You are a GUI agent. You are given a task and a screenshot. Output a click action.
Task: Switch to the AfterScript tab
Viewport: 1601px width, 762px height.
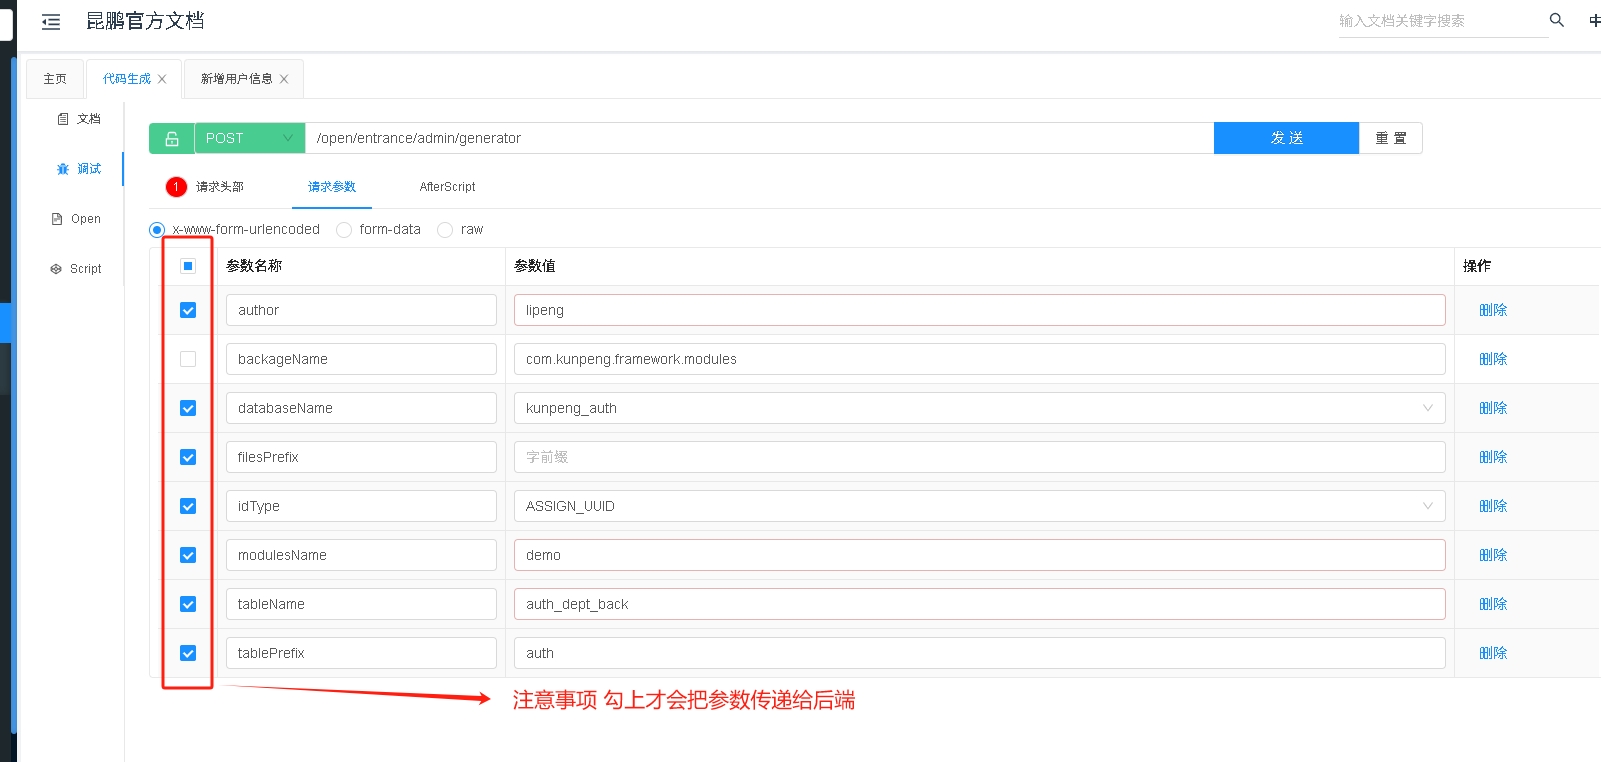[447, 187]
